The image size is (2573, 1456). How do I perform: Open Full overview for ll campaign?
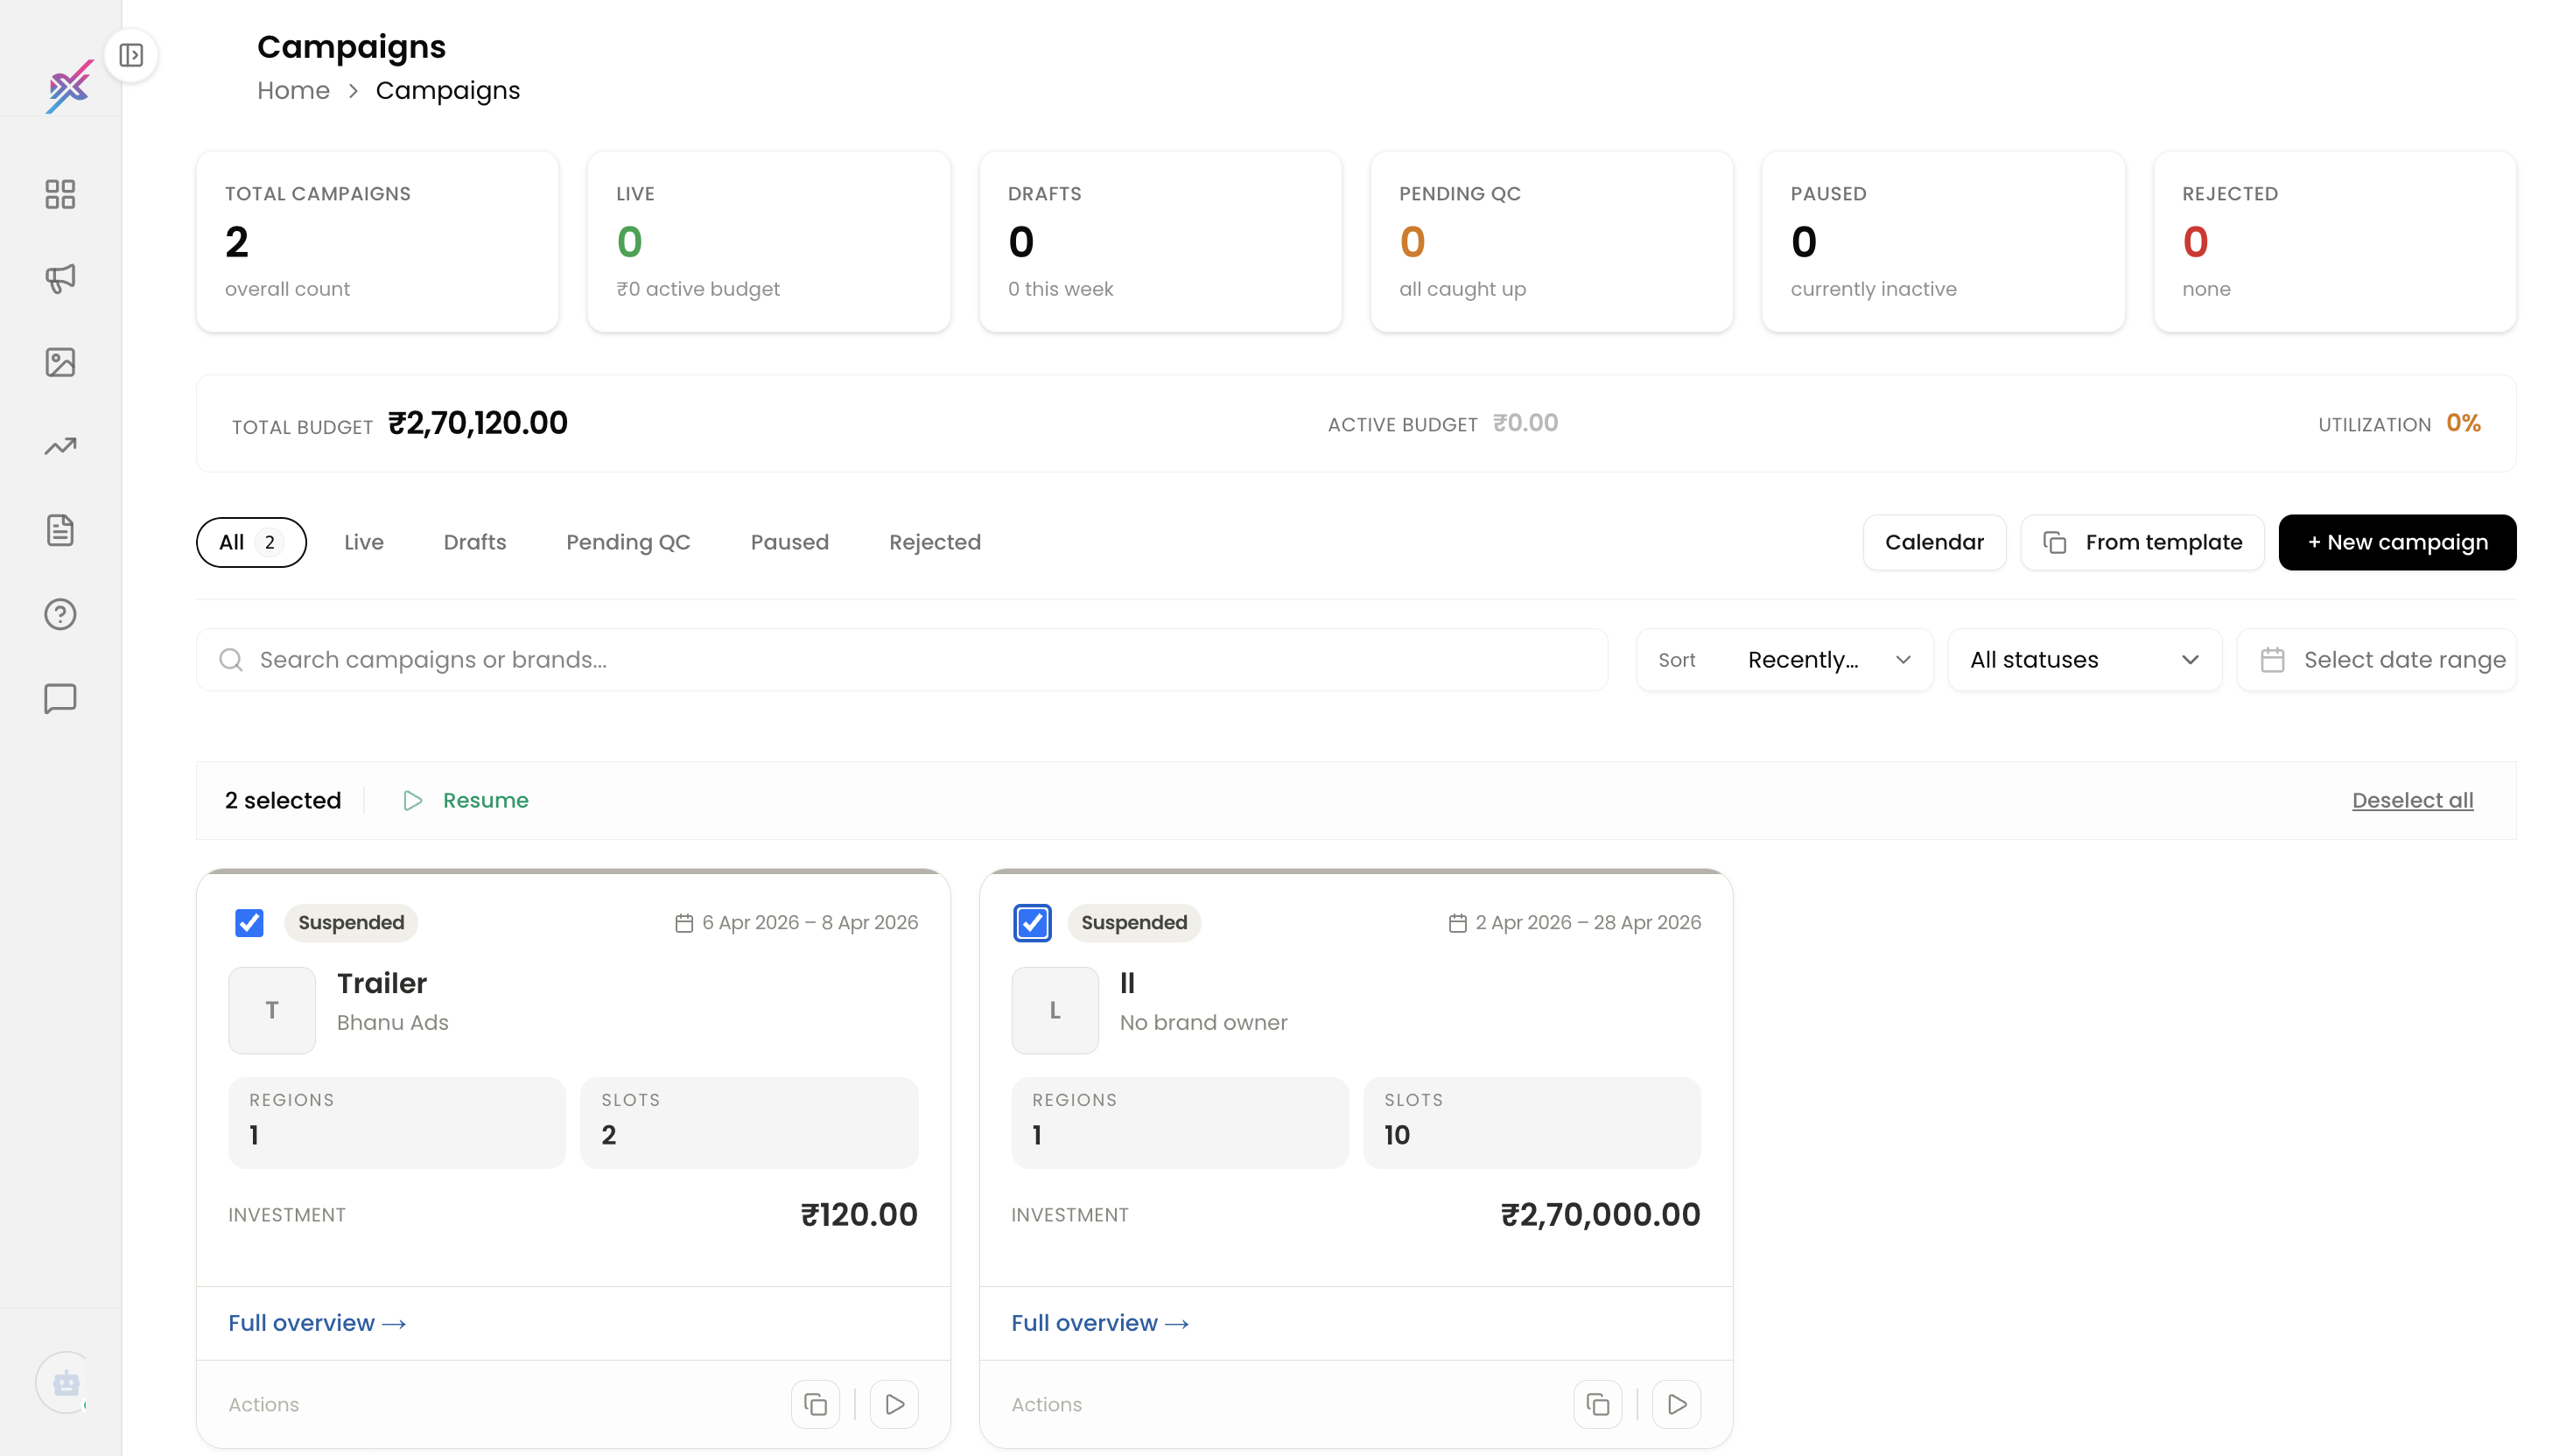point(1100,1323)
